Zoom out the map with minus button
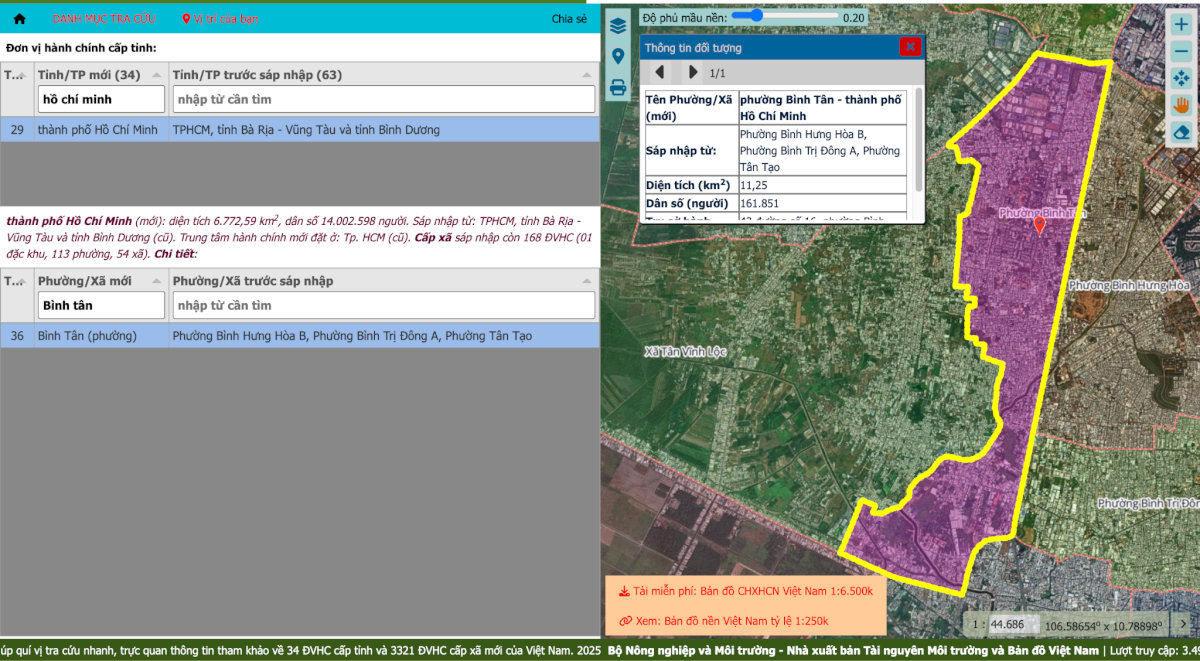The image size is (1200, 661). 1181,51
